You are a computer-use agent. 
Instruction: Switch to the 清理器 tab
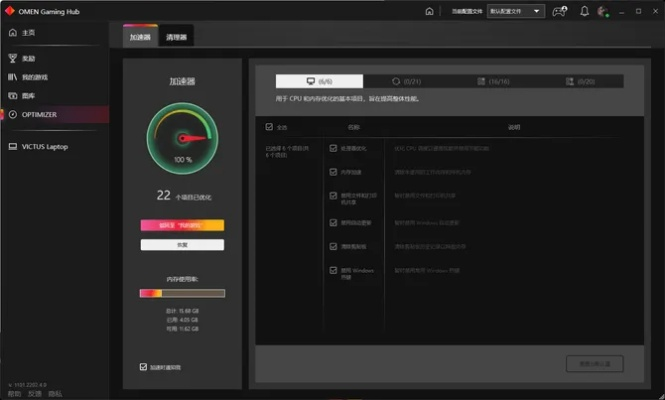(177, 37)
